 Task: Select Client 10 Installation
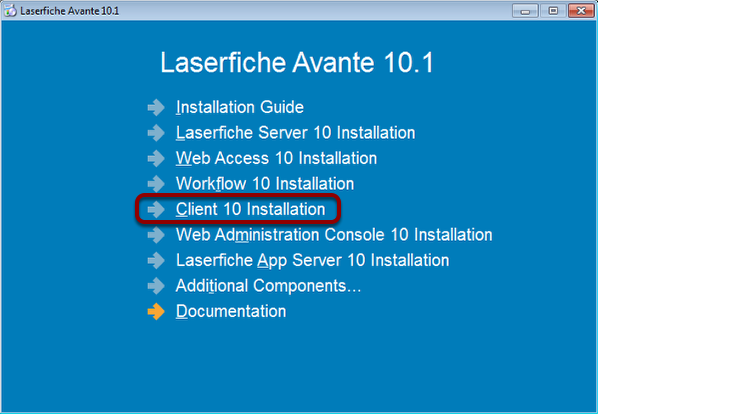click(250, 209)
